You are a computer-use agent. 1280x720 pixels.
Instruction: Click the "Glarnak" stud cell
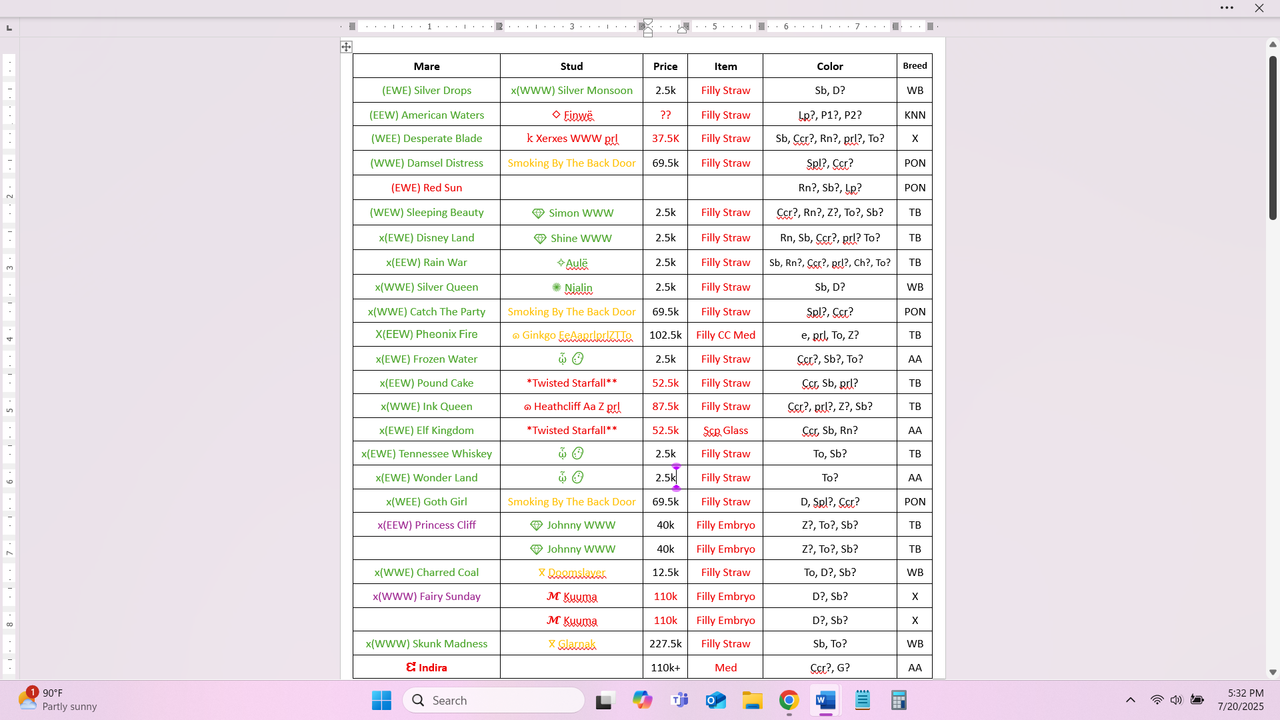coord(572,644)
